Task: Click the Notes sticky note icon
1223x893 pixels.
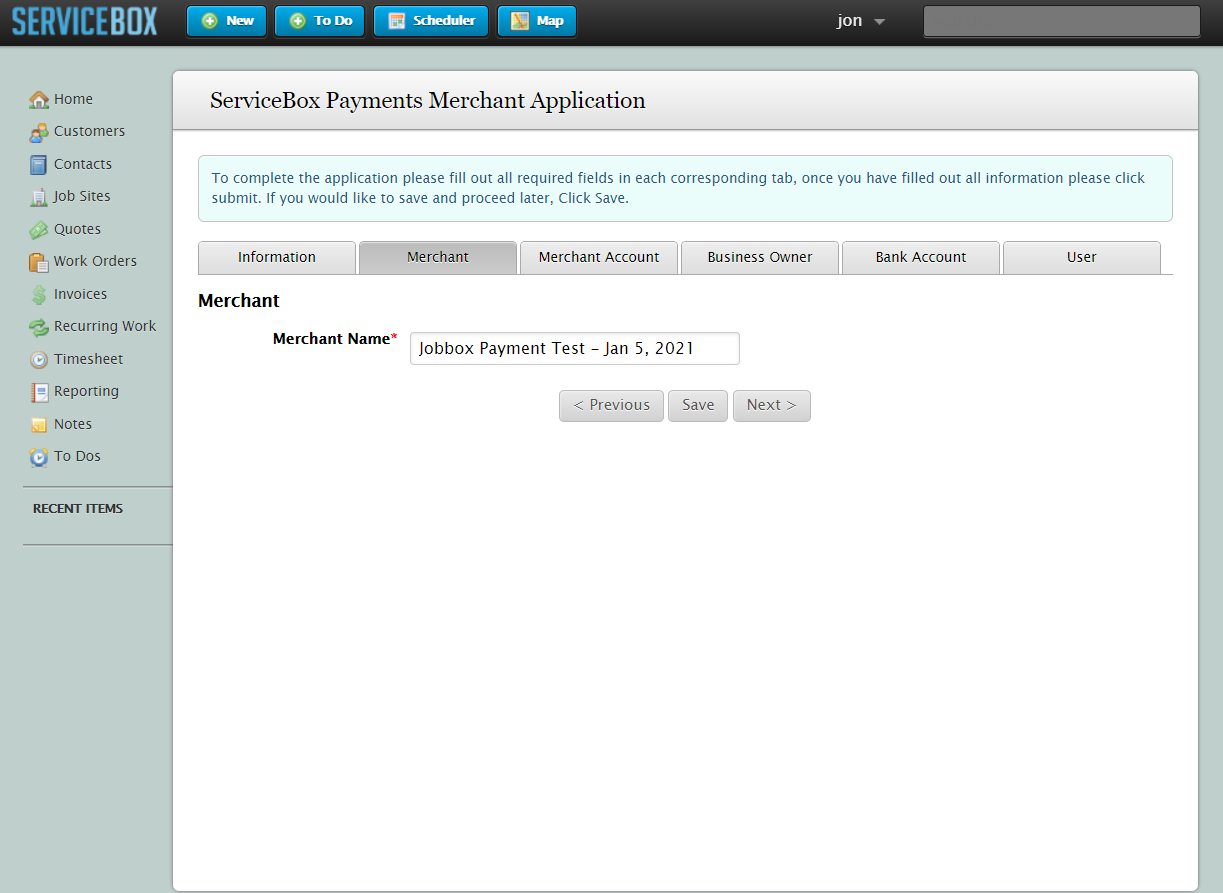Action: 39,425
